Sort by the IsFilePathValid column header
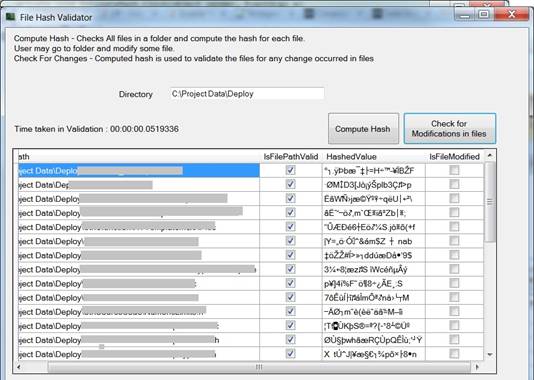Screen dimensions: 534x380 (x=291, y=157)
